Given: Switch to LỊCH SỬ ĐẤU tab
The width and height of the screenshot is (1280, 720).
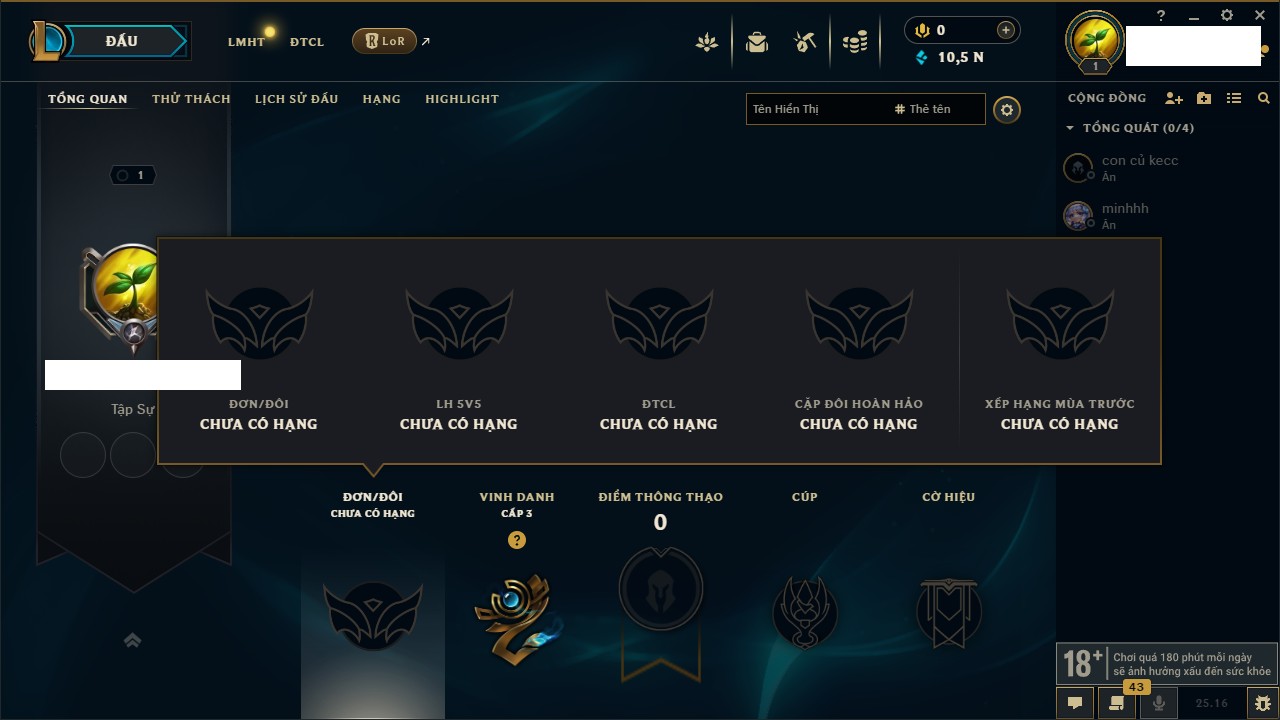Looking at the screenshot, I should 296,99.
